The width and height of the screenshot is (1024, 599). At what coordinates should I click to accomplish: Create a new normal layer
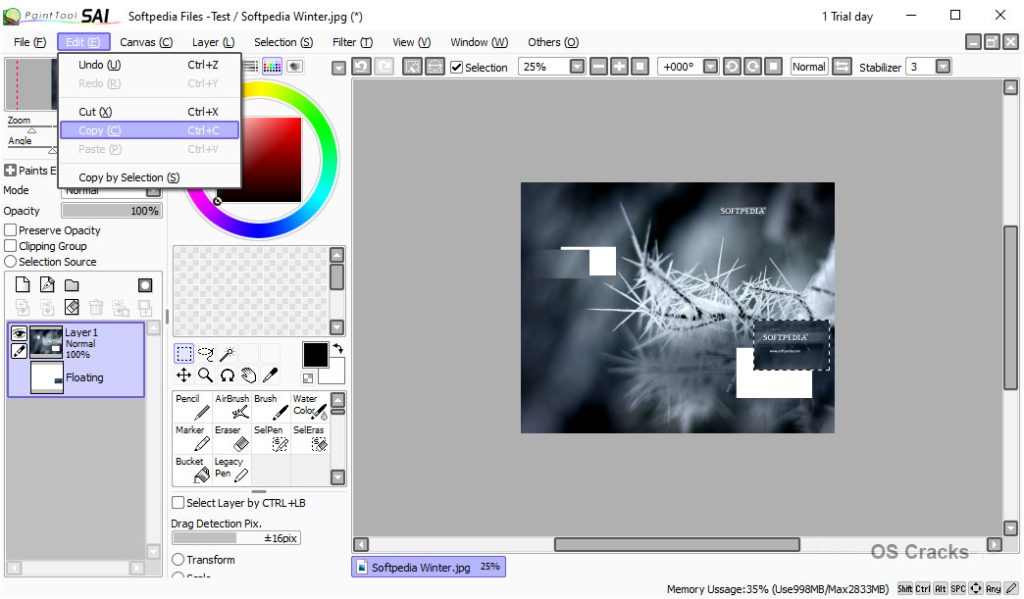coord(22,285)
